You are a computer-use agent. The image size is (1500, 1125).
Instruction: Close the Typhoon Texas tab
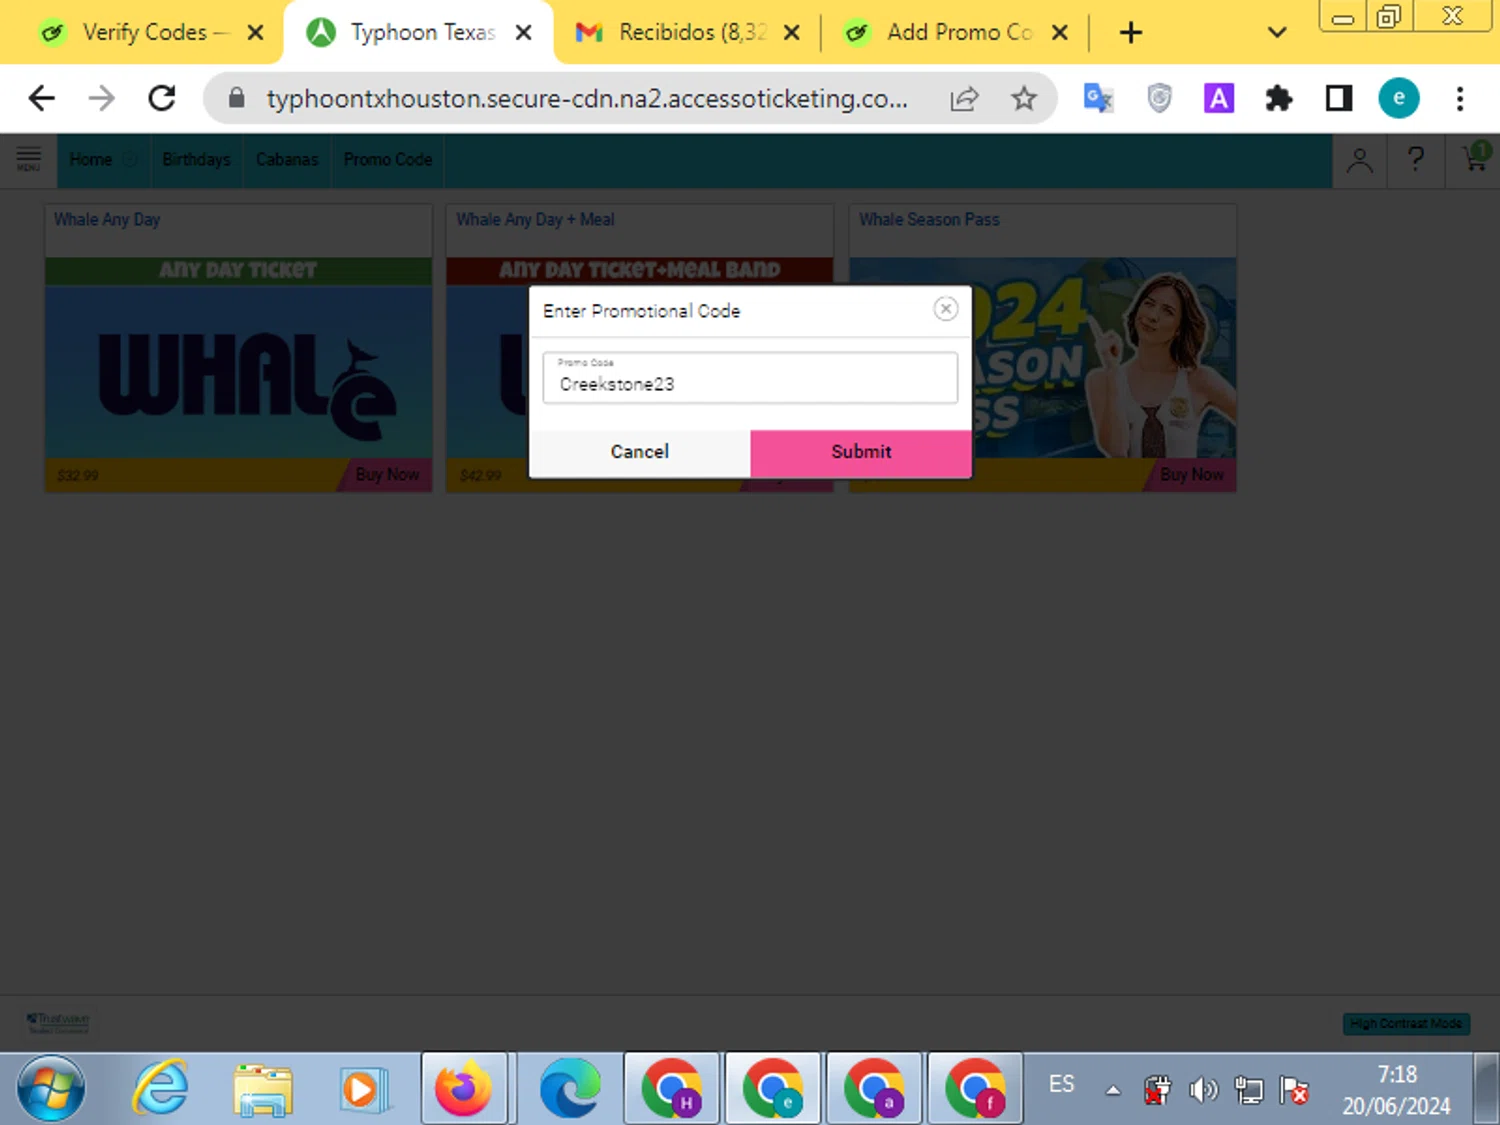523,33
